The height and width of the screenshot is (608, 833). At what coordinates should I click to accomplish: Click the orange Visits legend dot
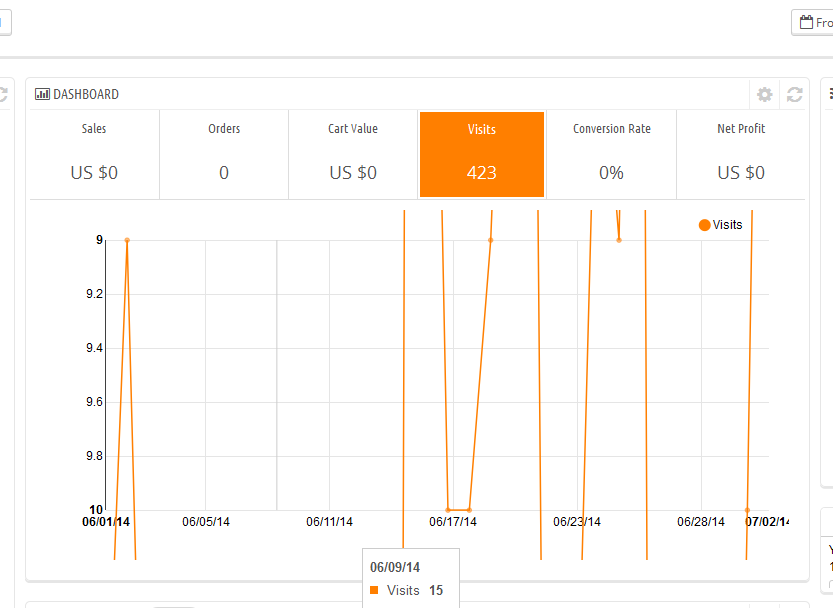[x=704, y=225]
